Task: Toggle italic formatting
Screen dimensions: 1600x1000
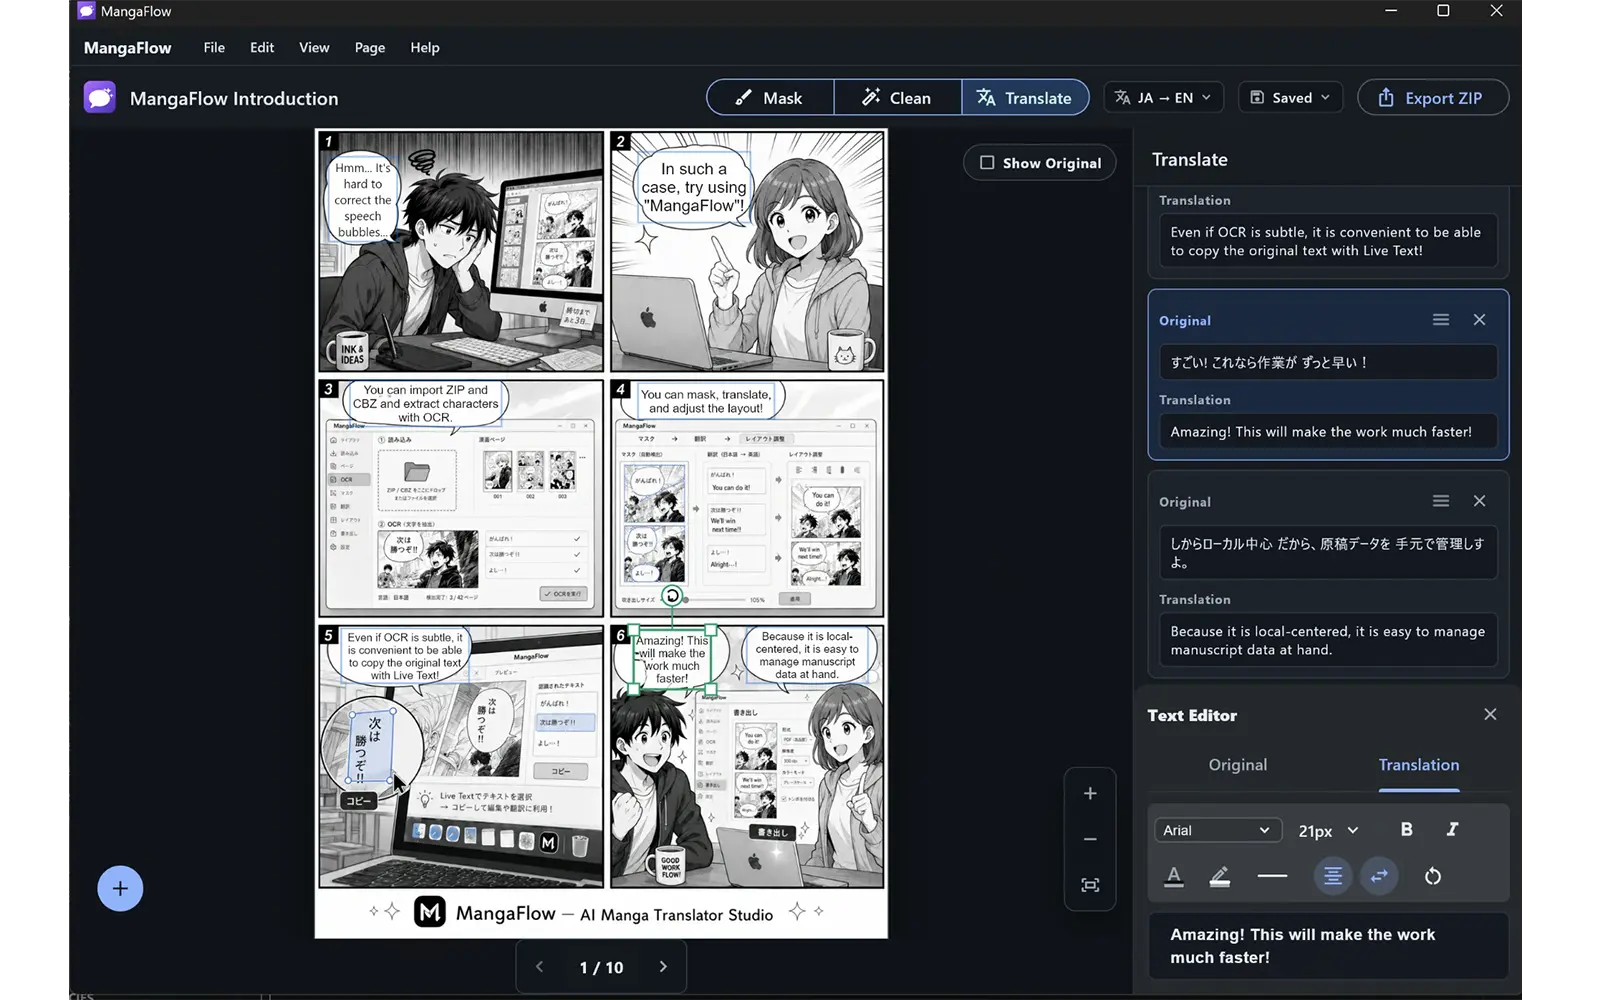Action: coord(1452,829)
